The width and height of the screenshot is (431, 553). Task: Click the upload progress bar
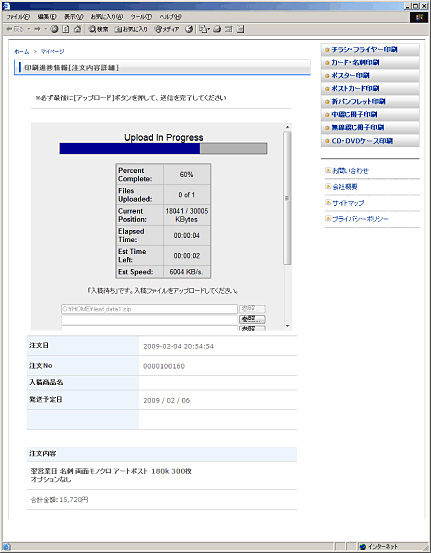163,148
